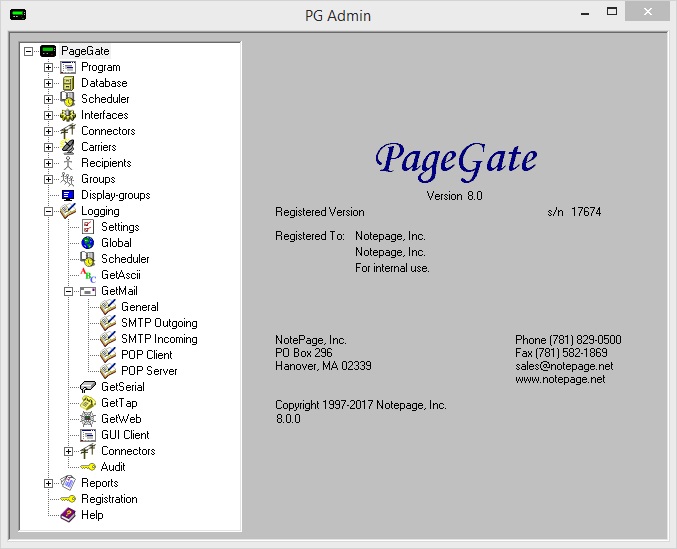Select the Registration tree item
677x549 pixels.
109,499
